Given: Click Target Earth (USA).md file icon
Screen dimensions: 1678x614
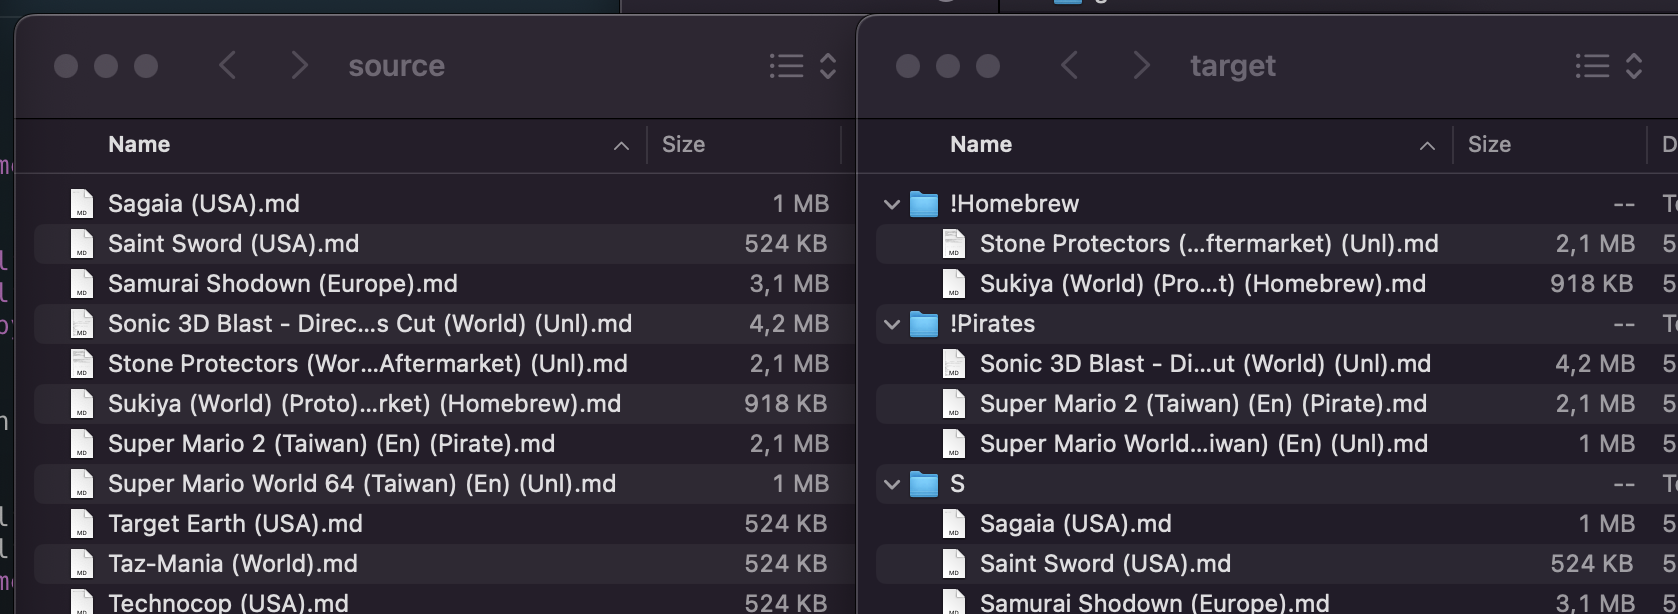Looking at the screenshot, I should click(x=82, y=524).
